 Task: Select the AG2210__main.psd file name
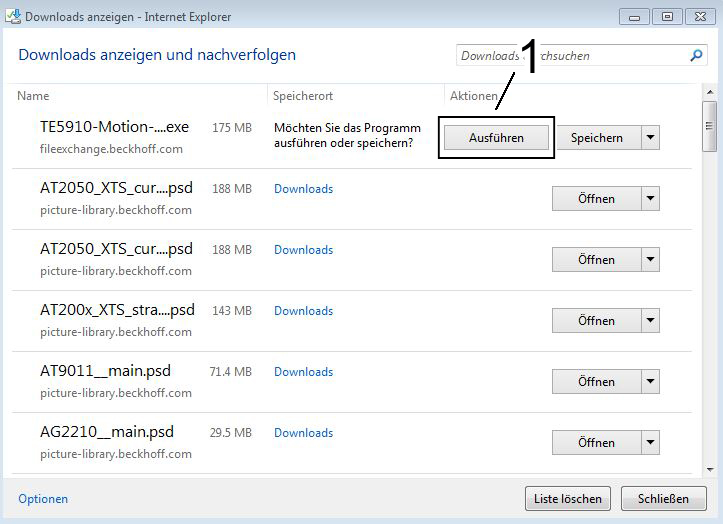pos(107,432)
